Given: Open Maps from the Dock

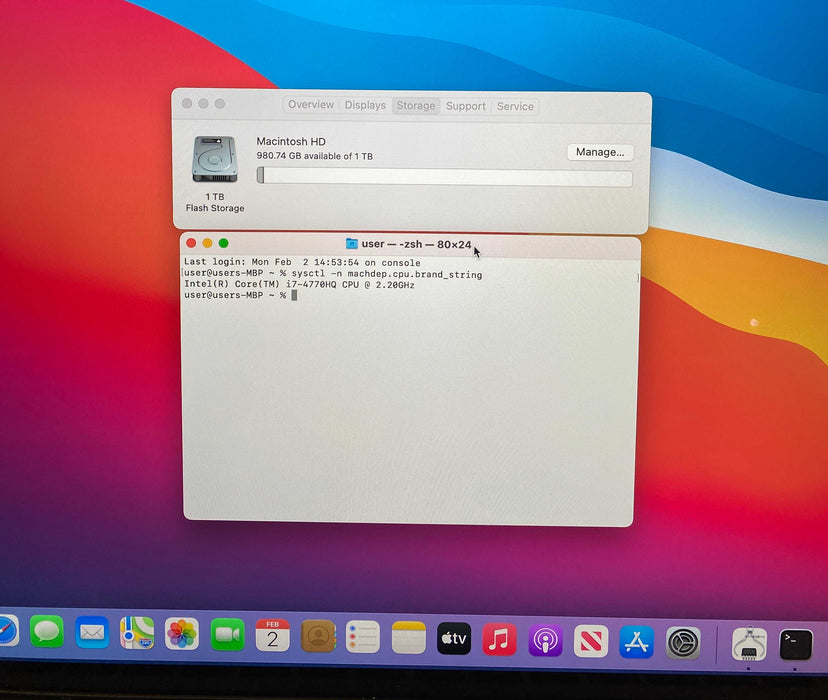Looking at the screenshot, I should click(137, 633).
